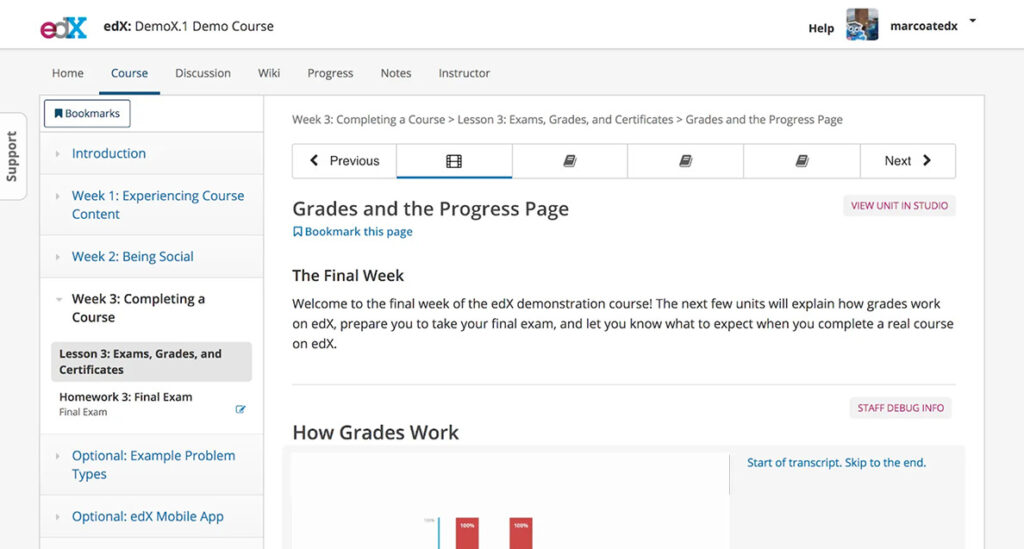The image size is (1024, 549).
Task: Expand Week 1: Experiencing Course Content
Action: tap(152, 205)
